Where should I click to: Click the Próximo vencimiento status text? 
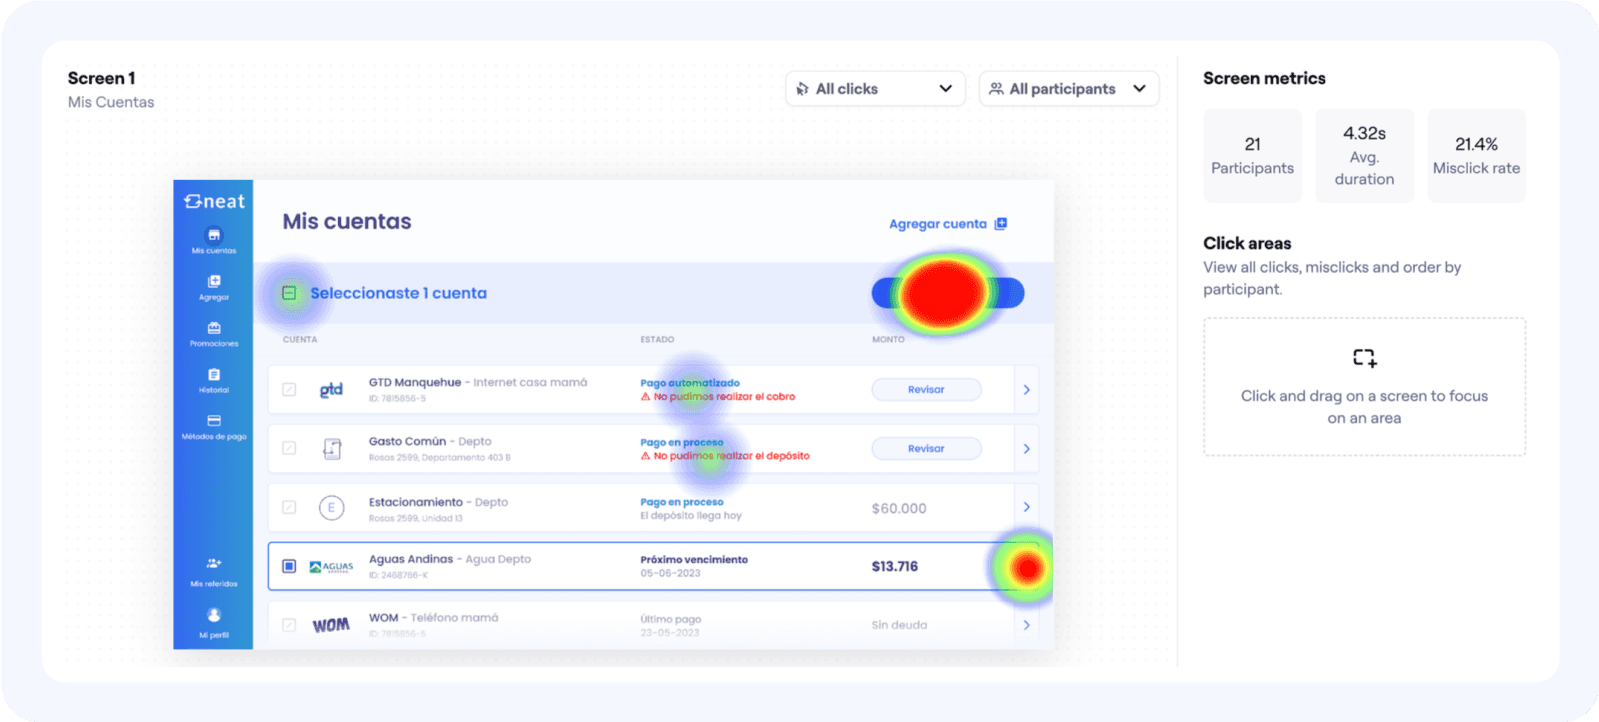click(x=694, y=560)
